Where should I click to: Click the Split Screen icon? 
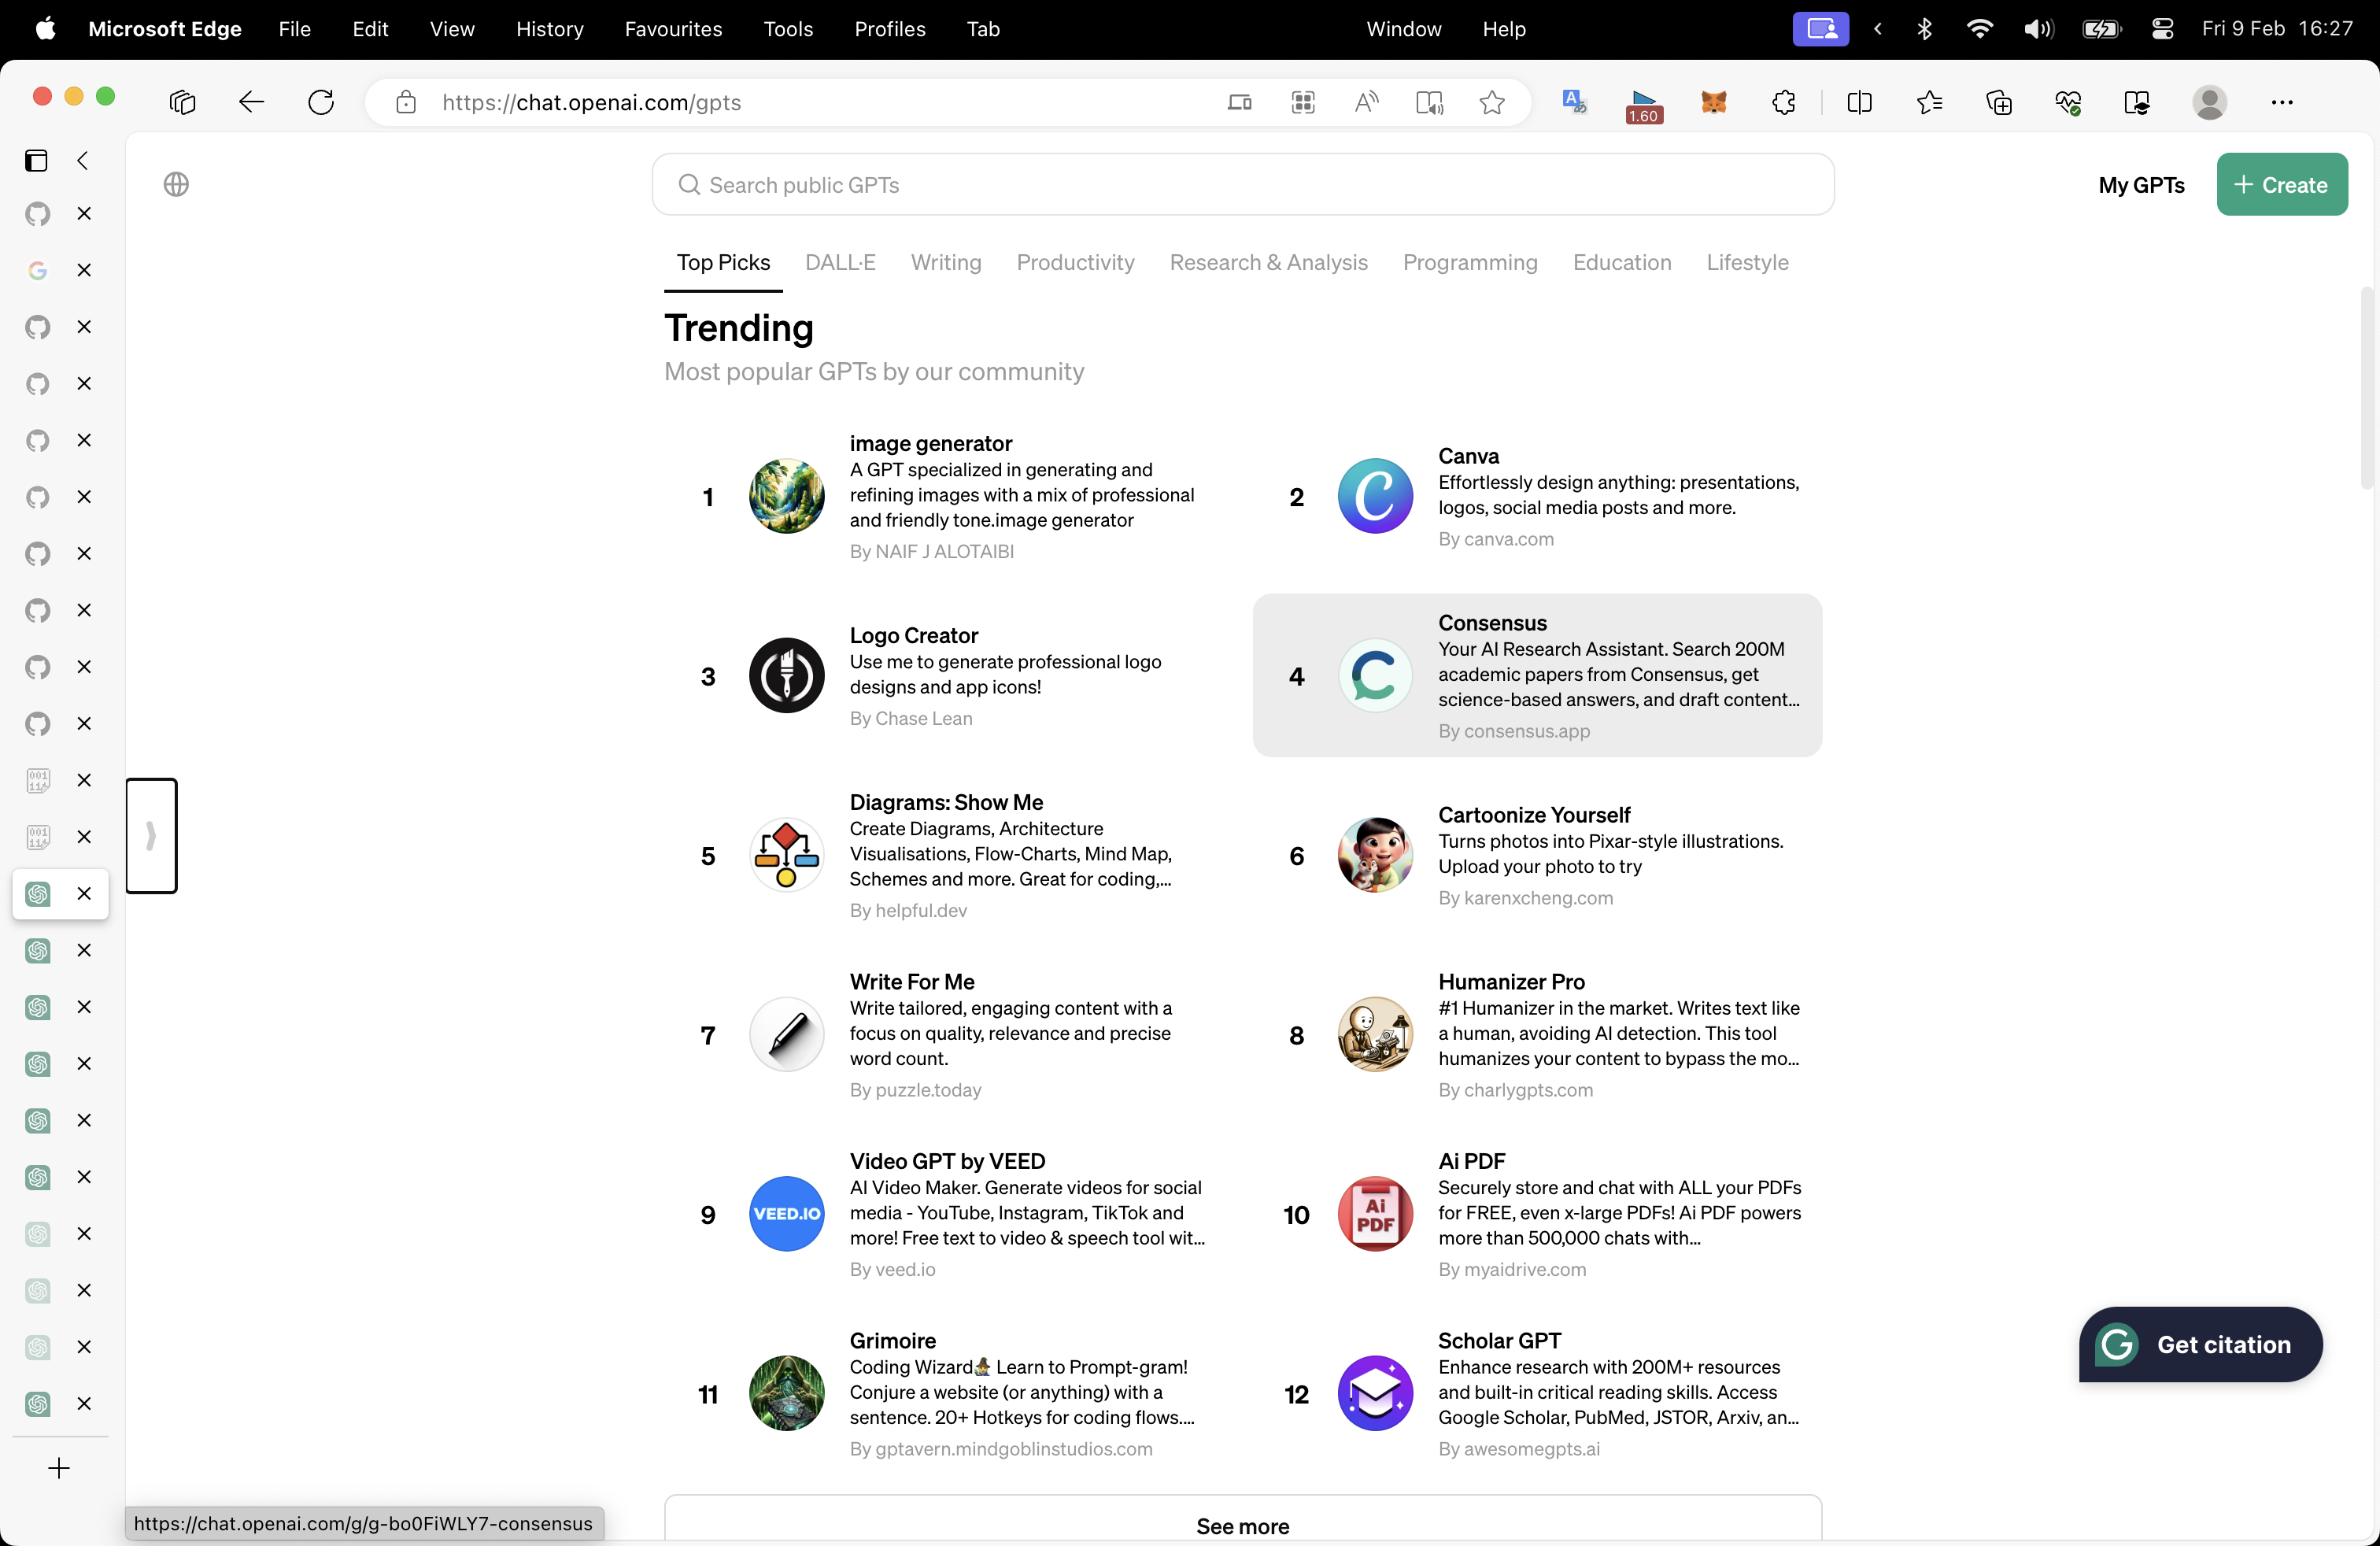(1859, 102)
